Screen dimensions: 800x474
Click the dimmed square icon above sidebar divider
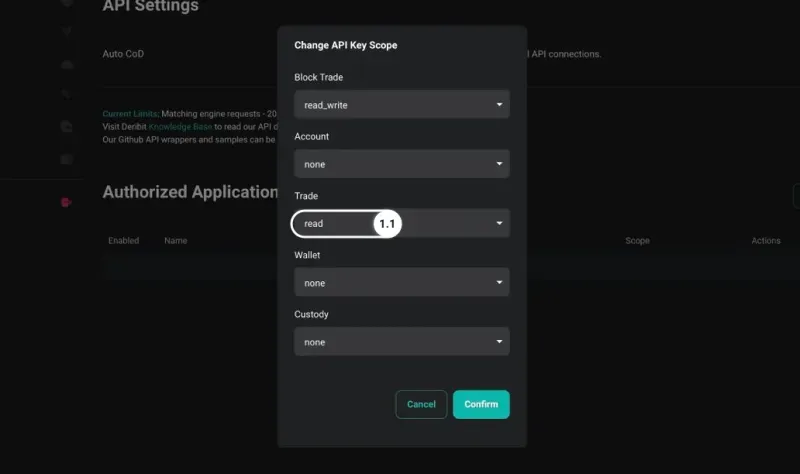pos(66,159)
